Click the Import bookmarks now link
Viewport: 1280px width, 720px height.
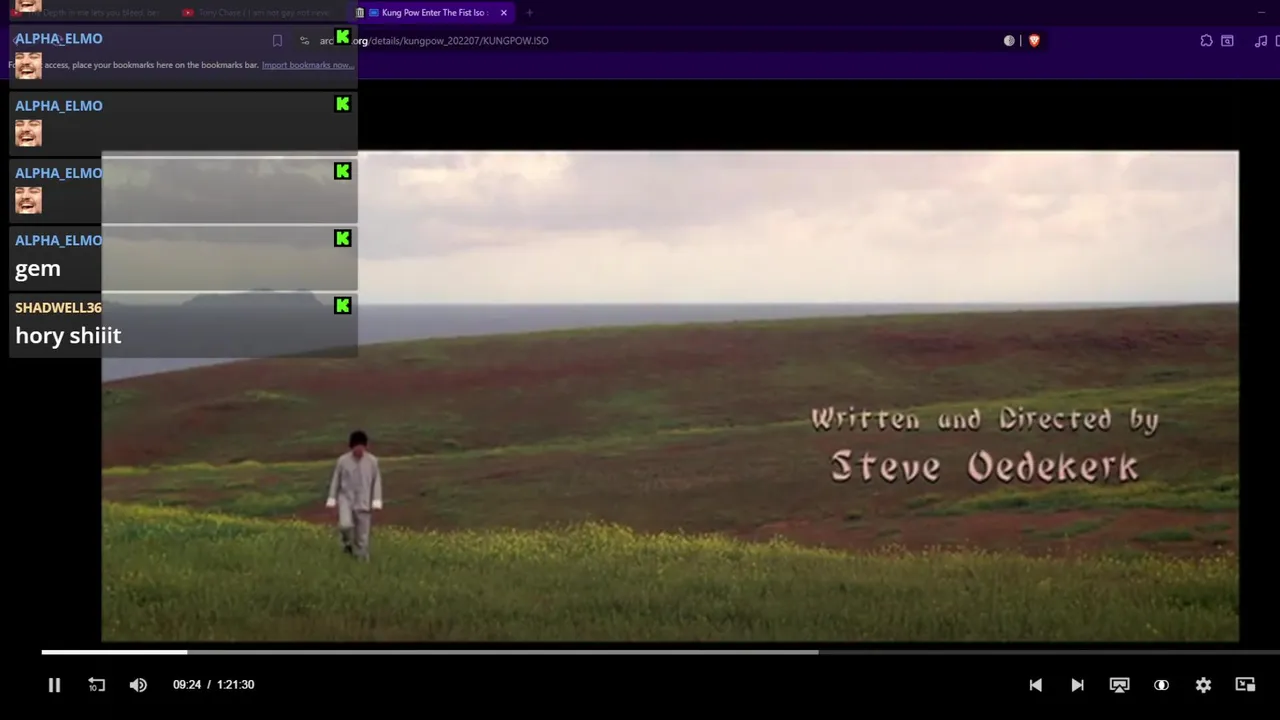(x=307, y=65)
